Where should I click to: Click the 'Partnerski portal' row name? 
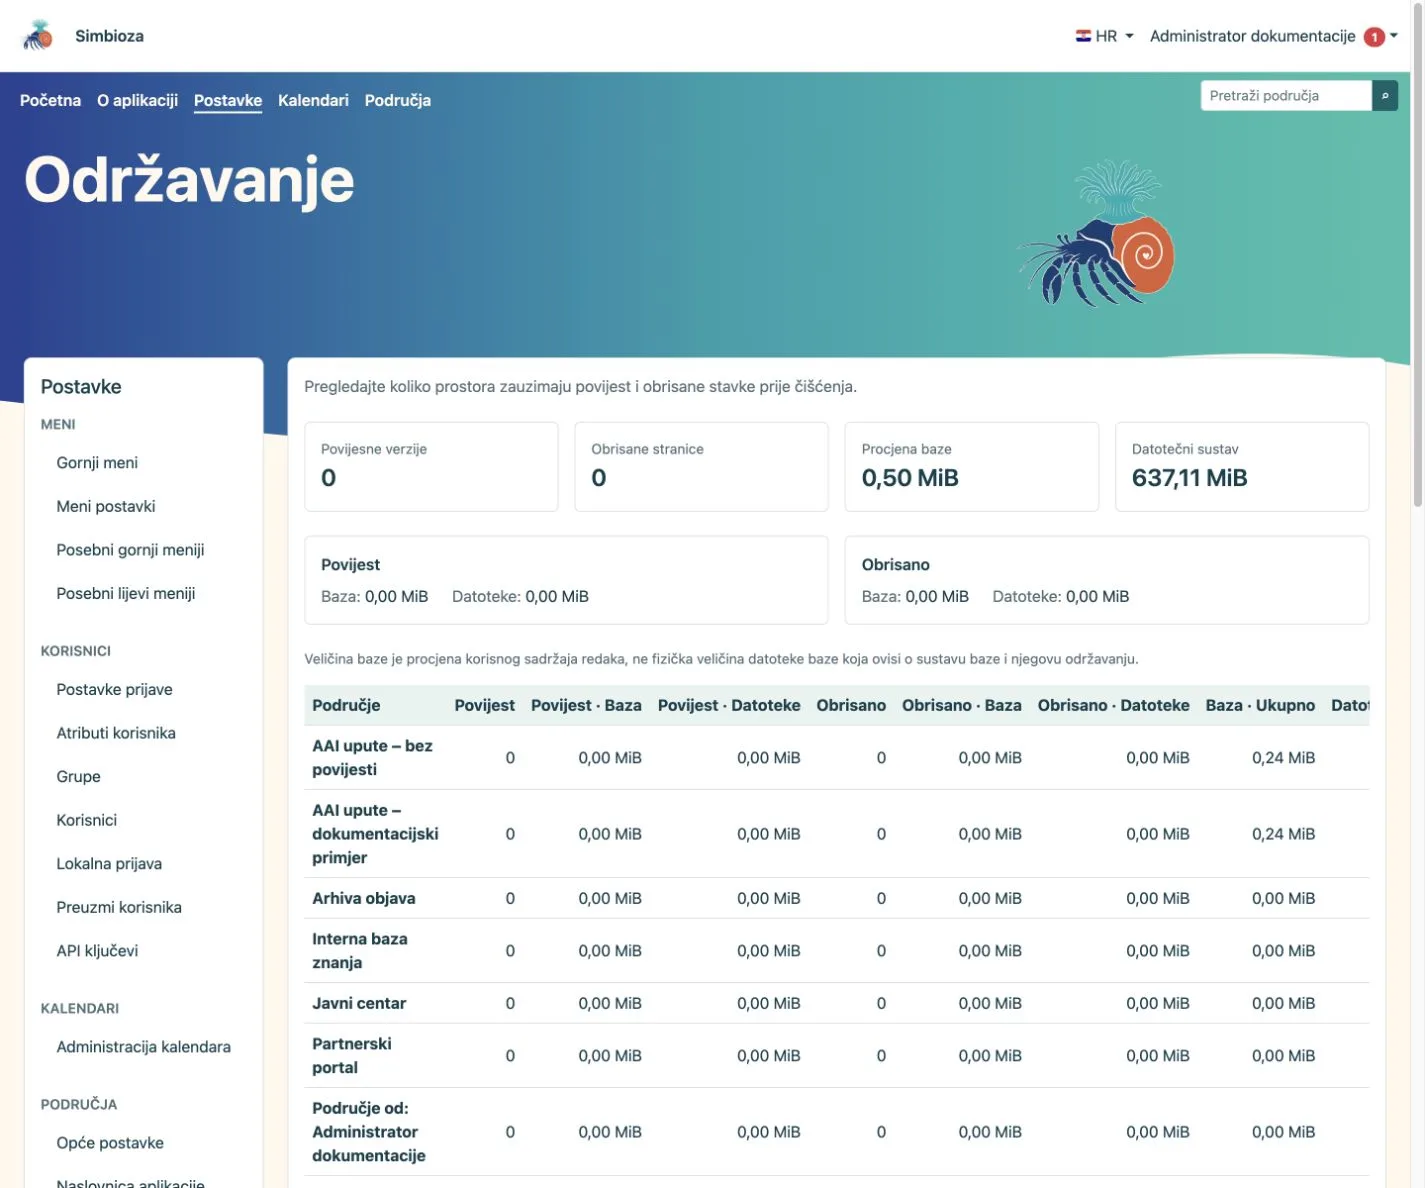pos(352,1056)
